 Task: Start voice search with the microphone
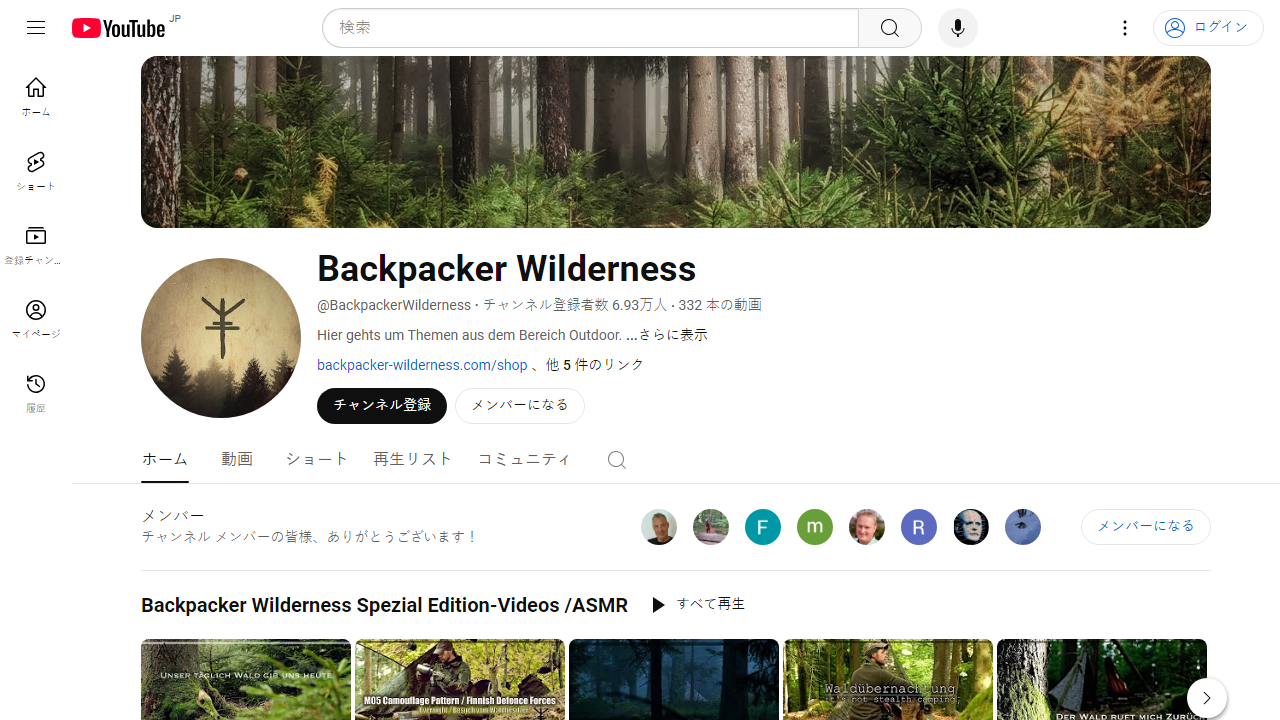click(x=958, y=28)
